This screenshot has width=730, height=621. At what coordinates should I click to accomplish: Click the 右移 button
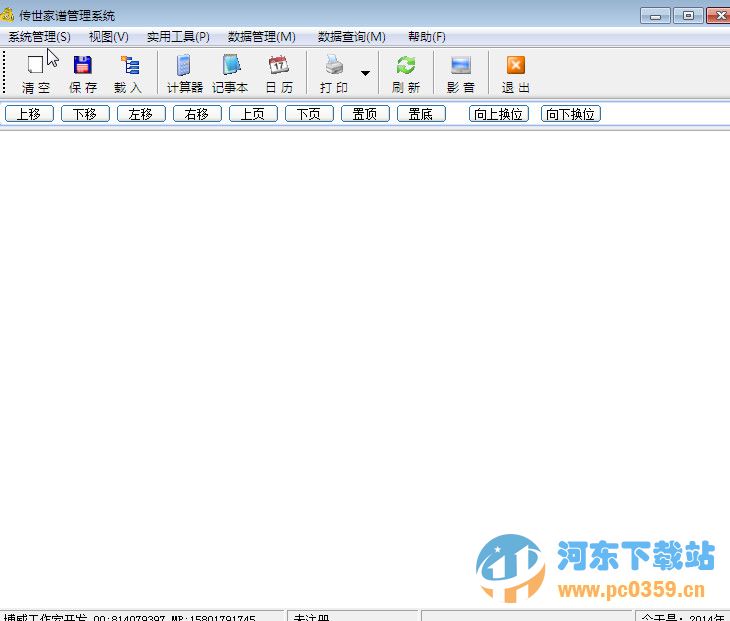(197, 114)
